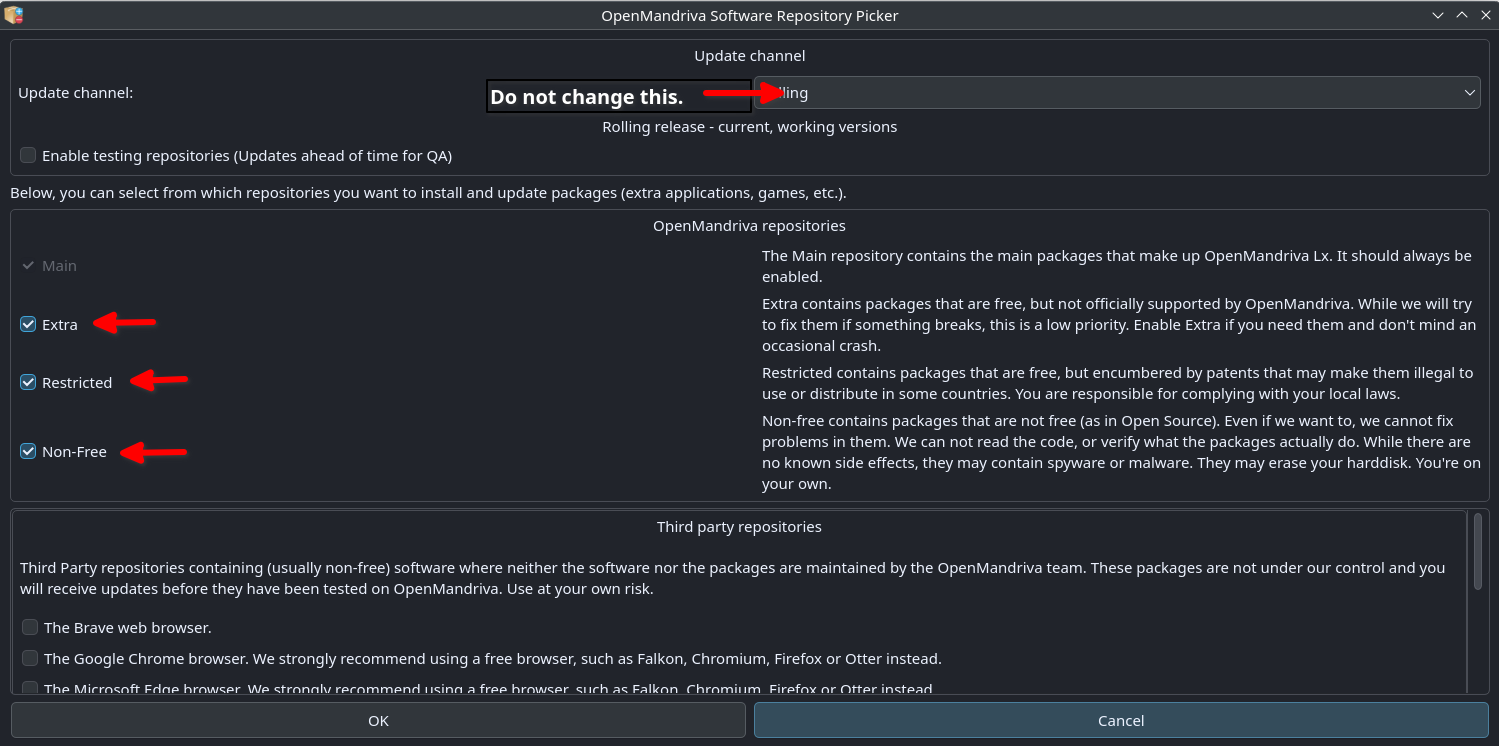Screen dimensions: 1499x746
Task: Click the Cancel button
Action: point(1121,720)
